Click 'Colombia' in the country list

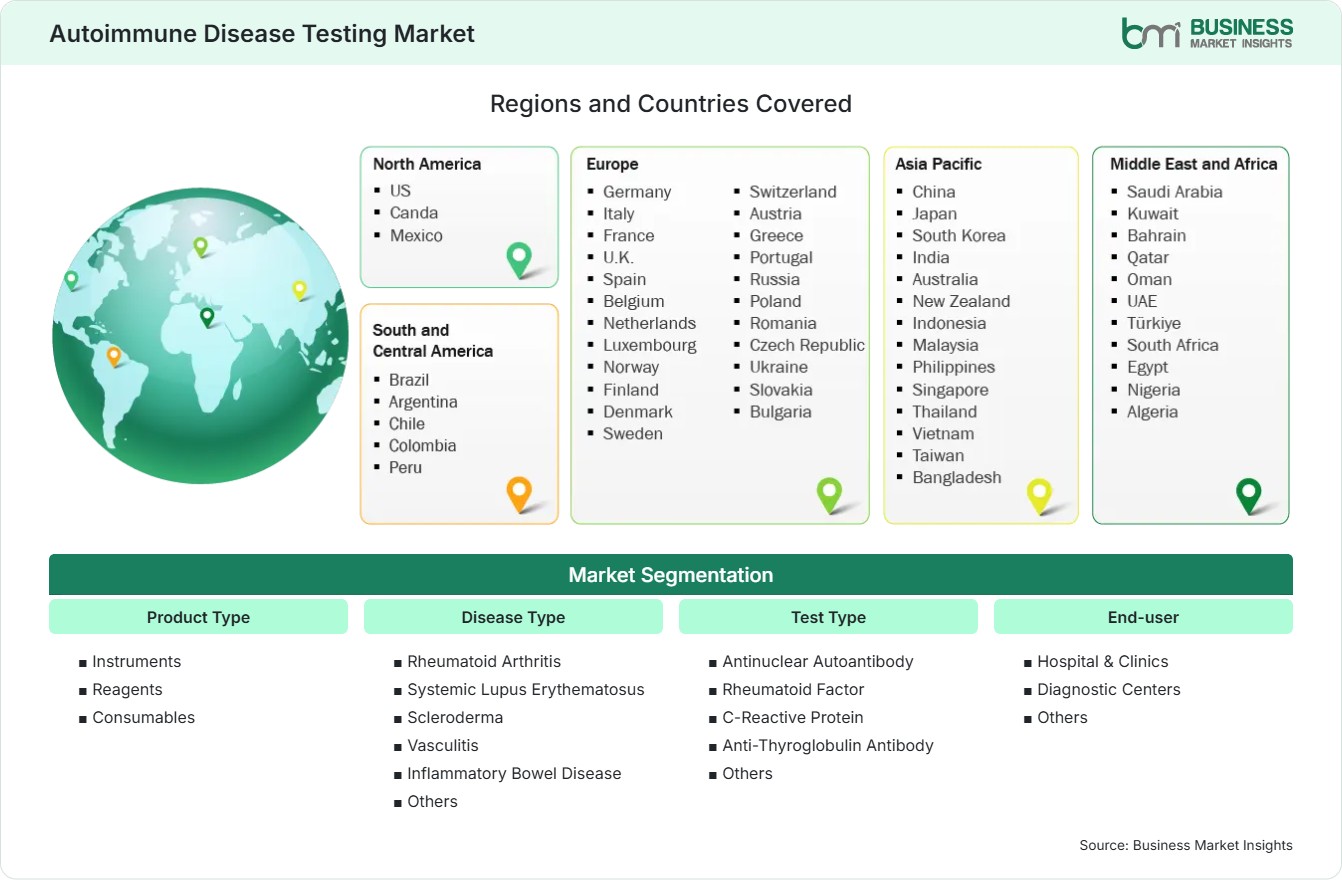(x=422, y=445)
